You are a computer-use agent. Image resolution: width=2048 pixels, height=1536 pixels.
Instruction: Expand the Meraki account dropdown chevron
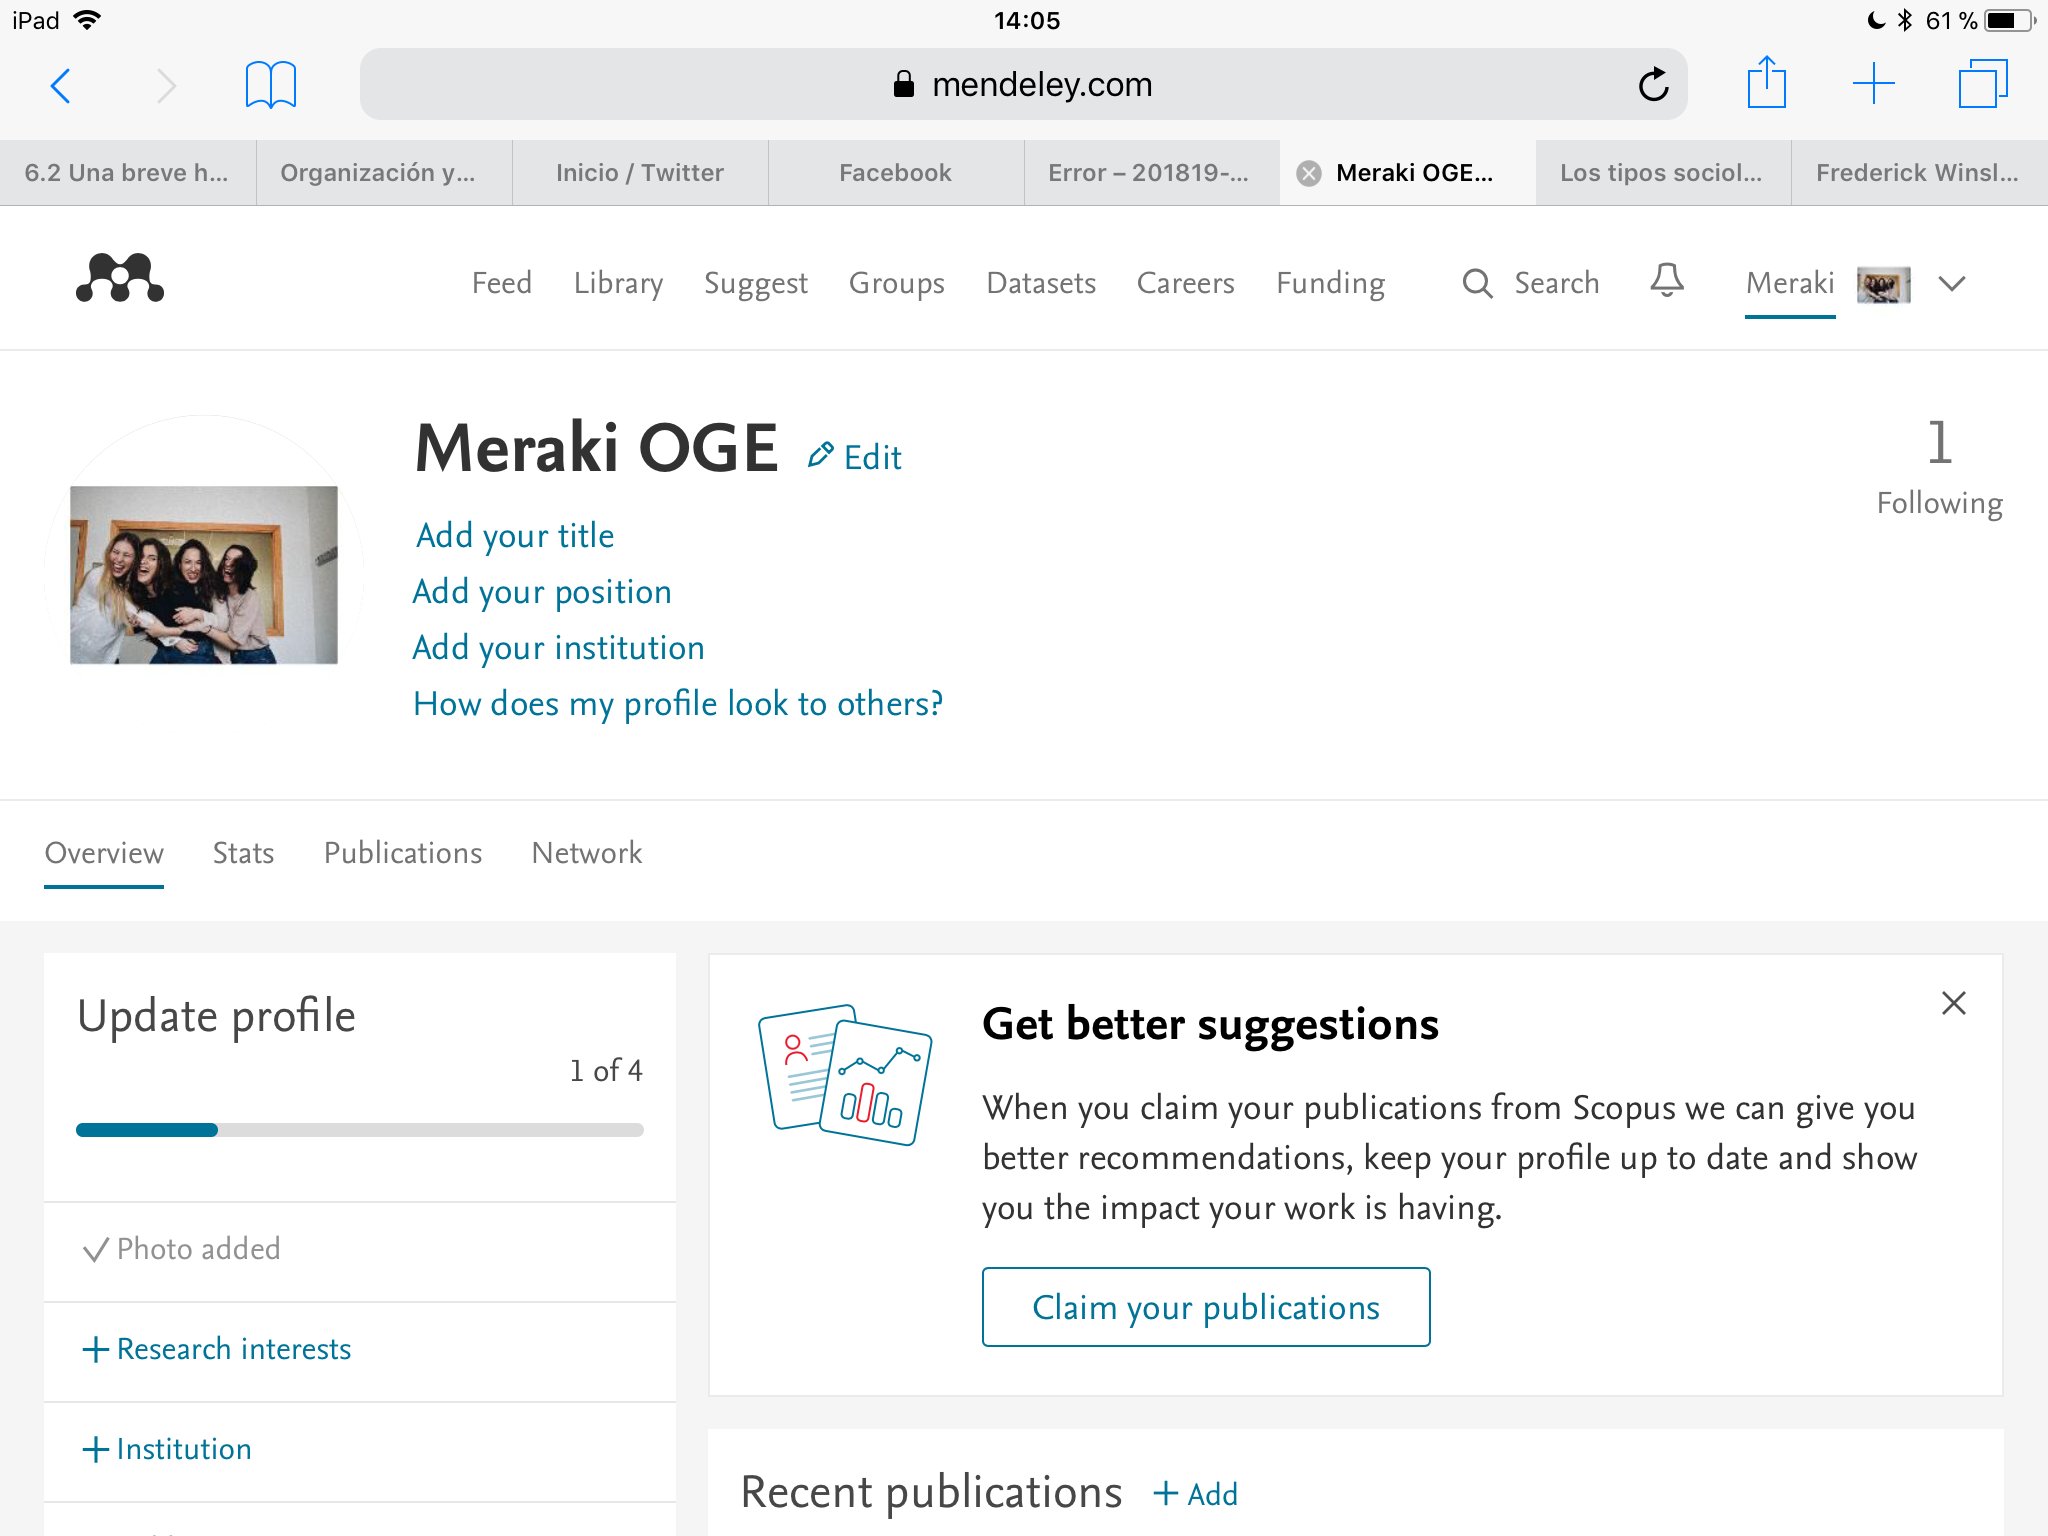click(1951, 284)
